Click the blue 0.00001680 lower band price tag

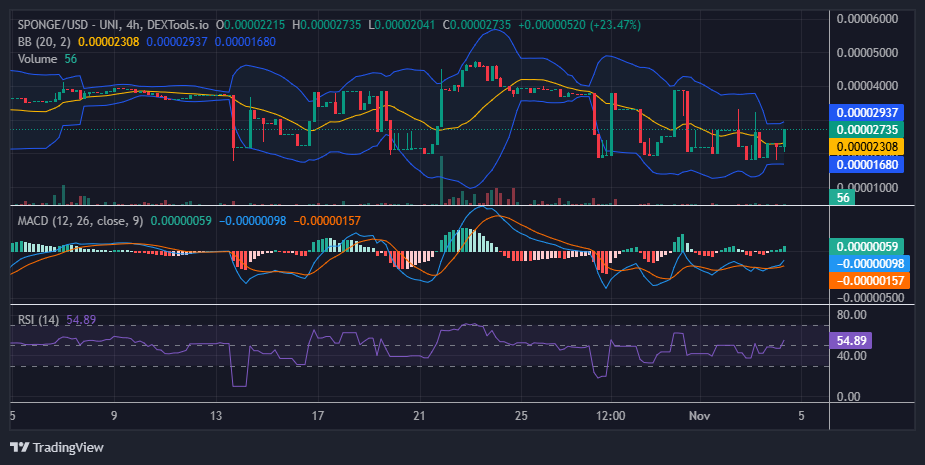867,164
